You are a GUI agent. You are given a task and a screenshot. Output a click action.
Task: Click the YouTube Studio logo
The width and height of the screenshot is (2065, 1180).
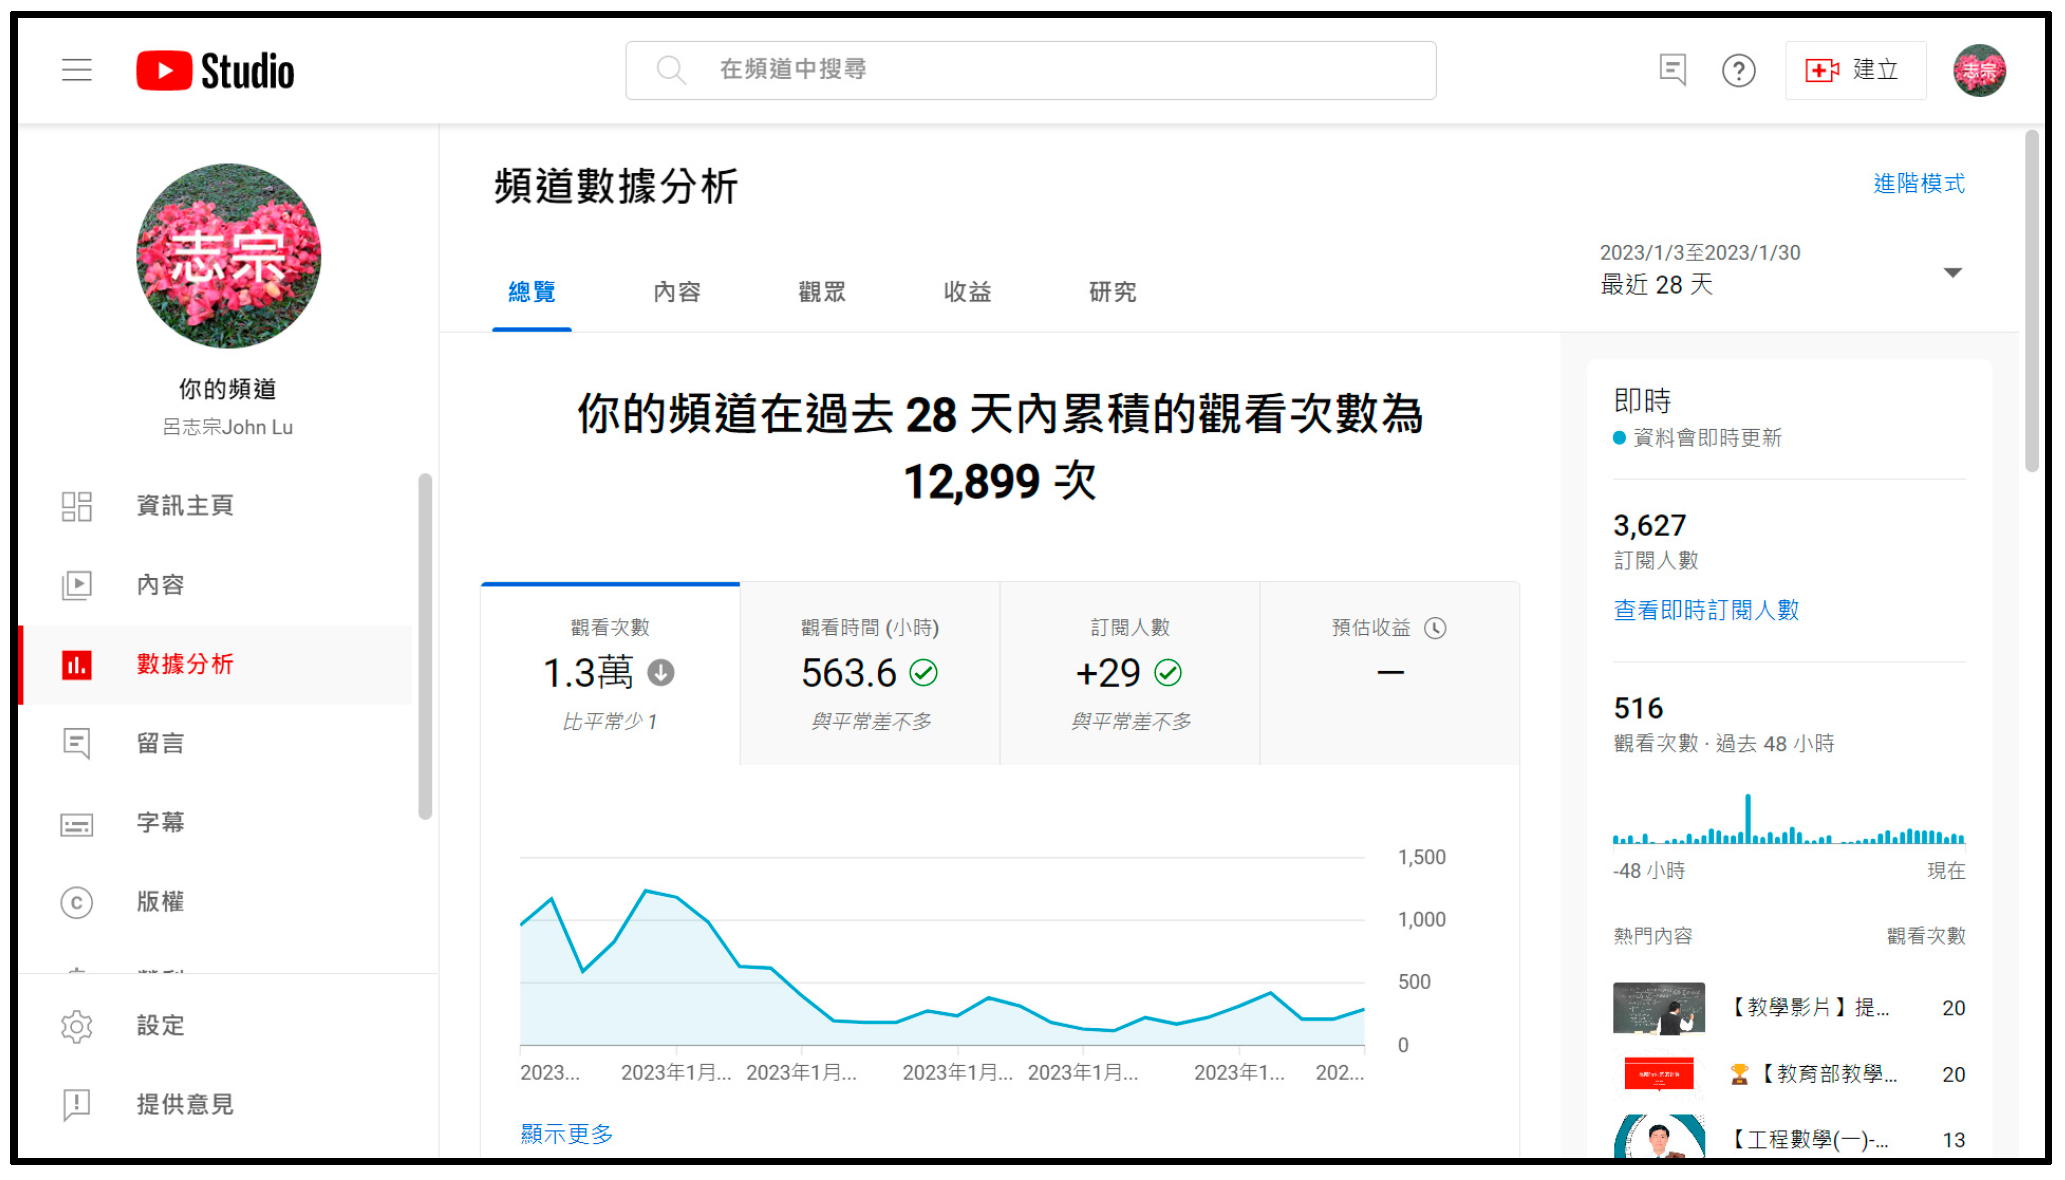click(x=216, y=71)
